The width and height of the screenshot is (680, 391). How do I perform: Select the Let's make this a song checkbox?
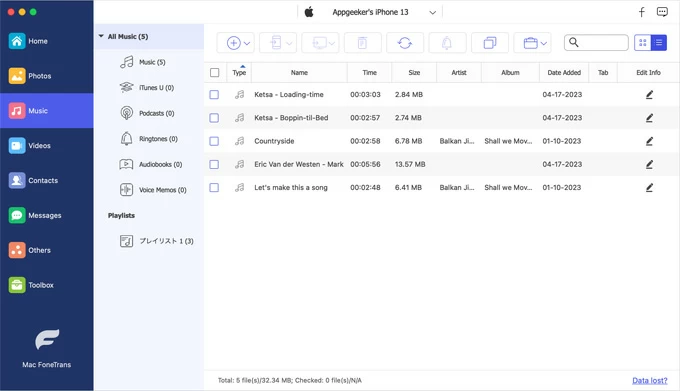214,188
